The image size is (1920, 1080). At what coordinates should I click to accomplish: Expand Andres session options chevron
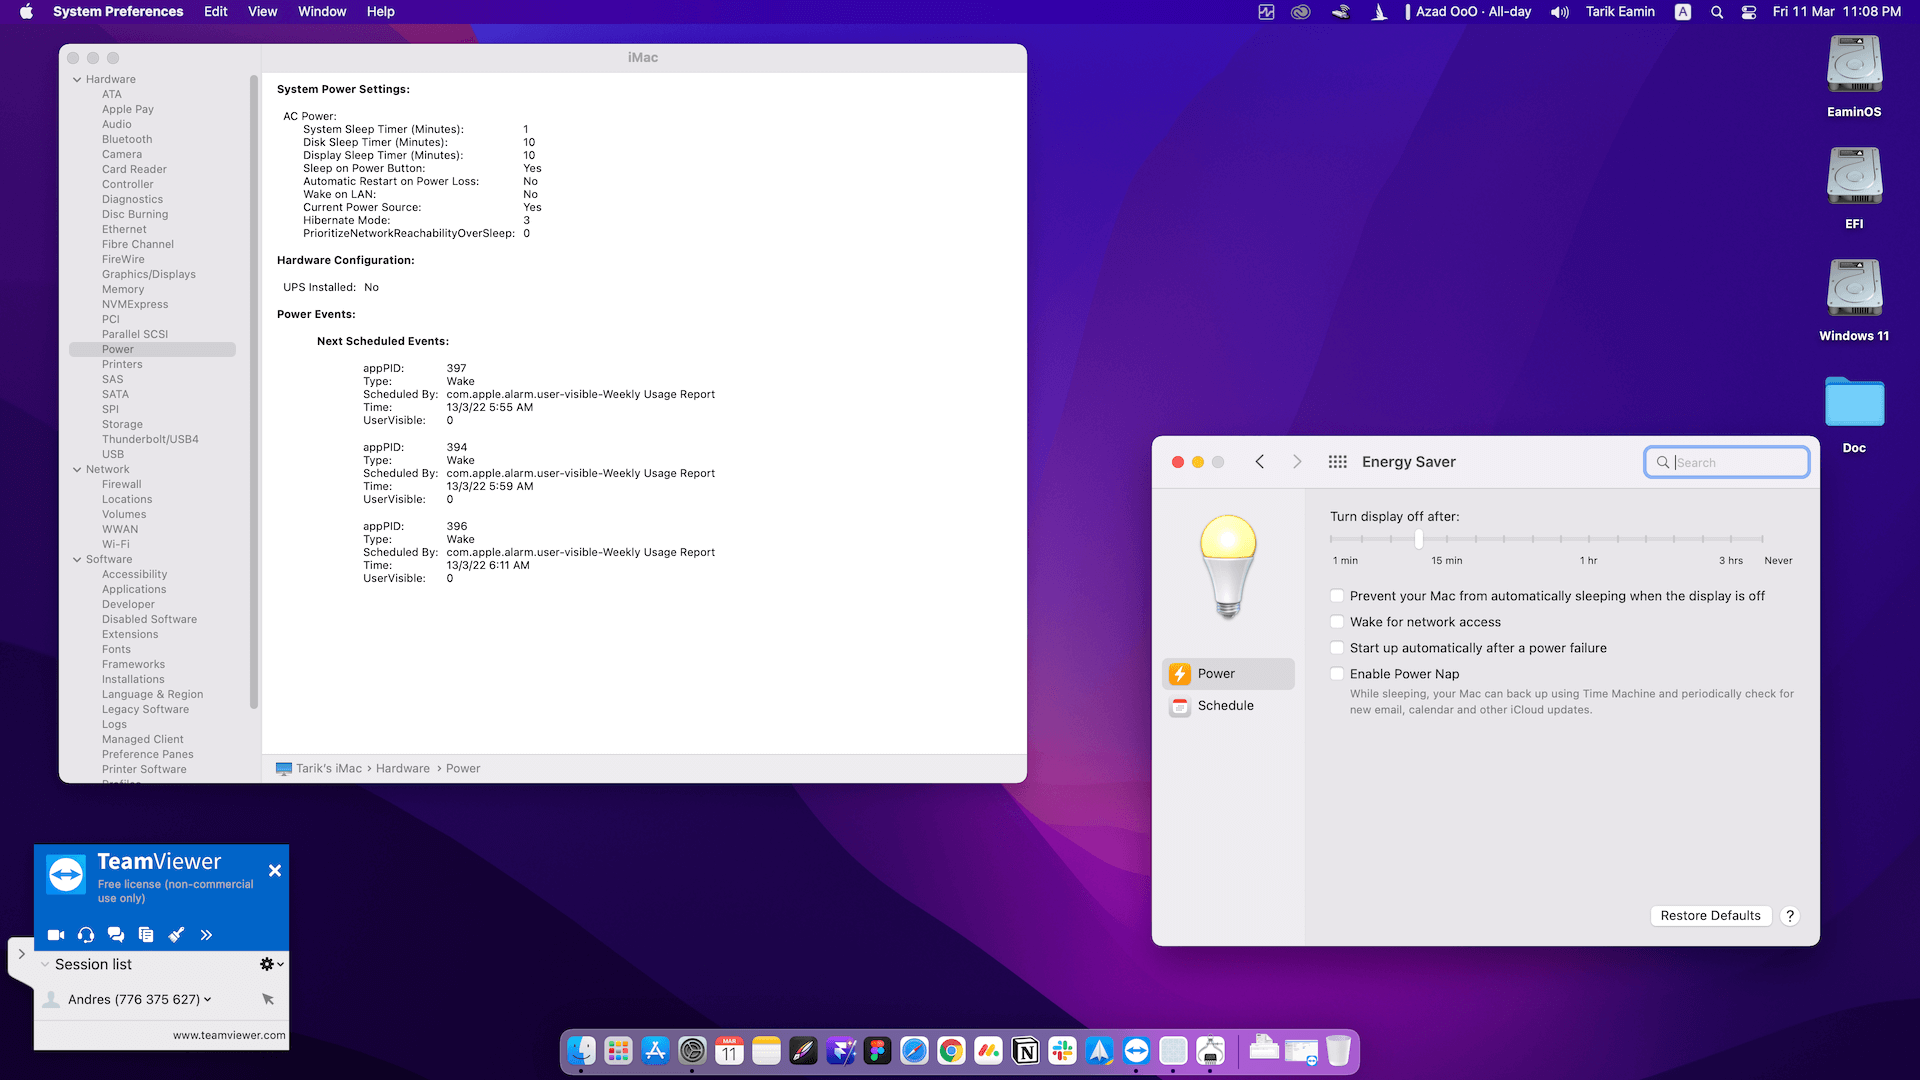click(208, 999)
